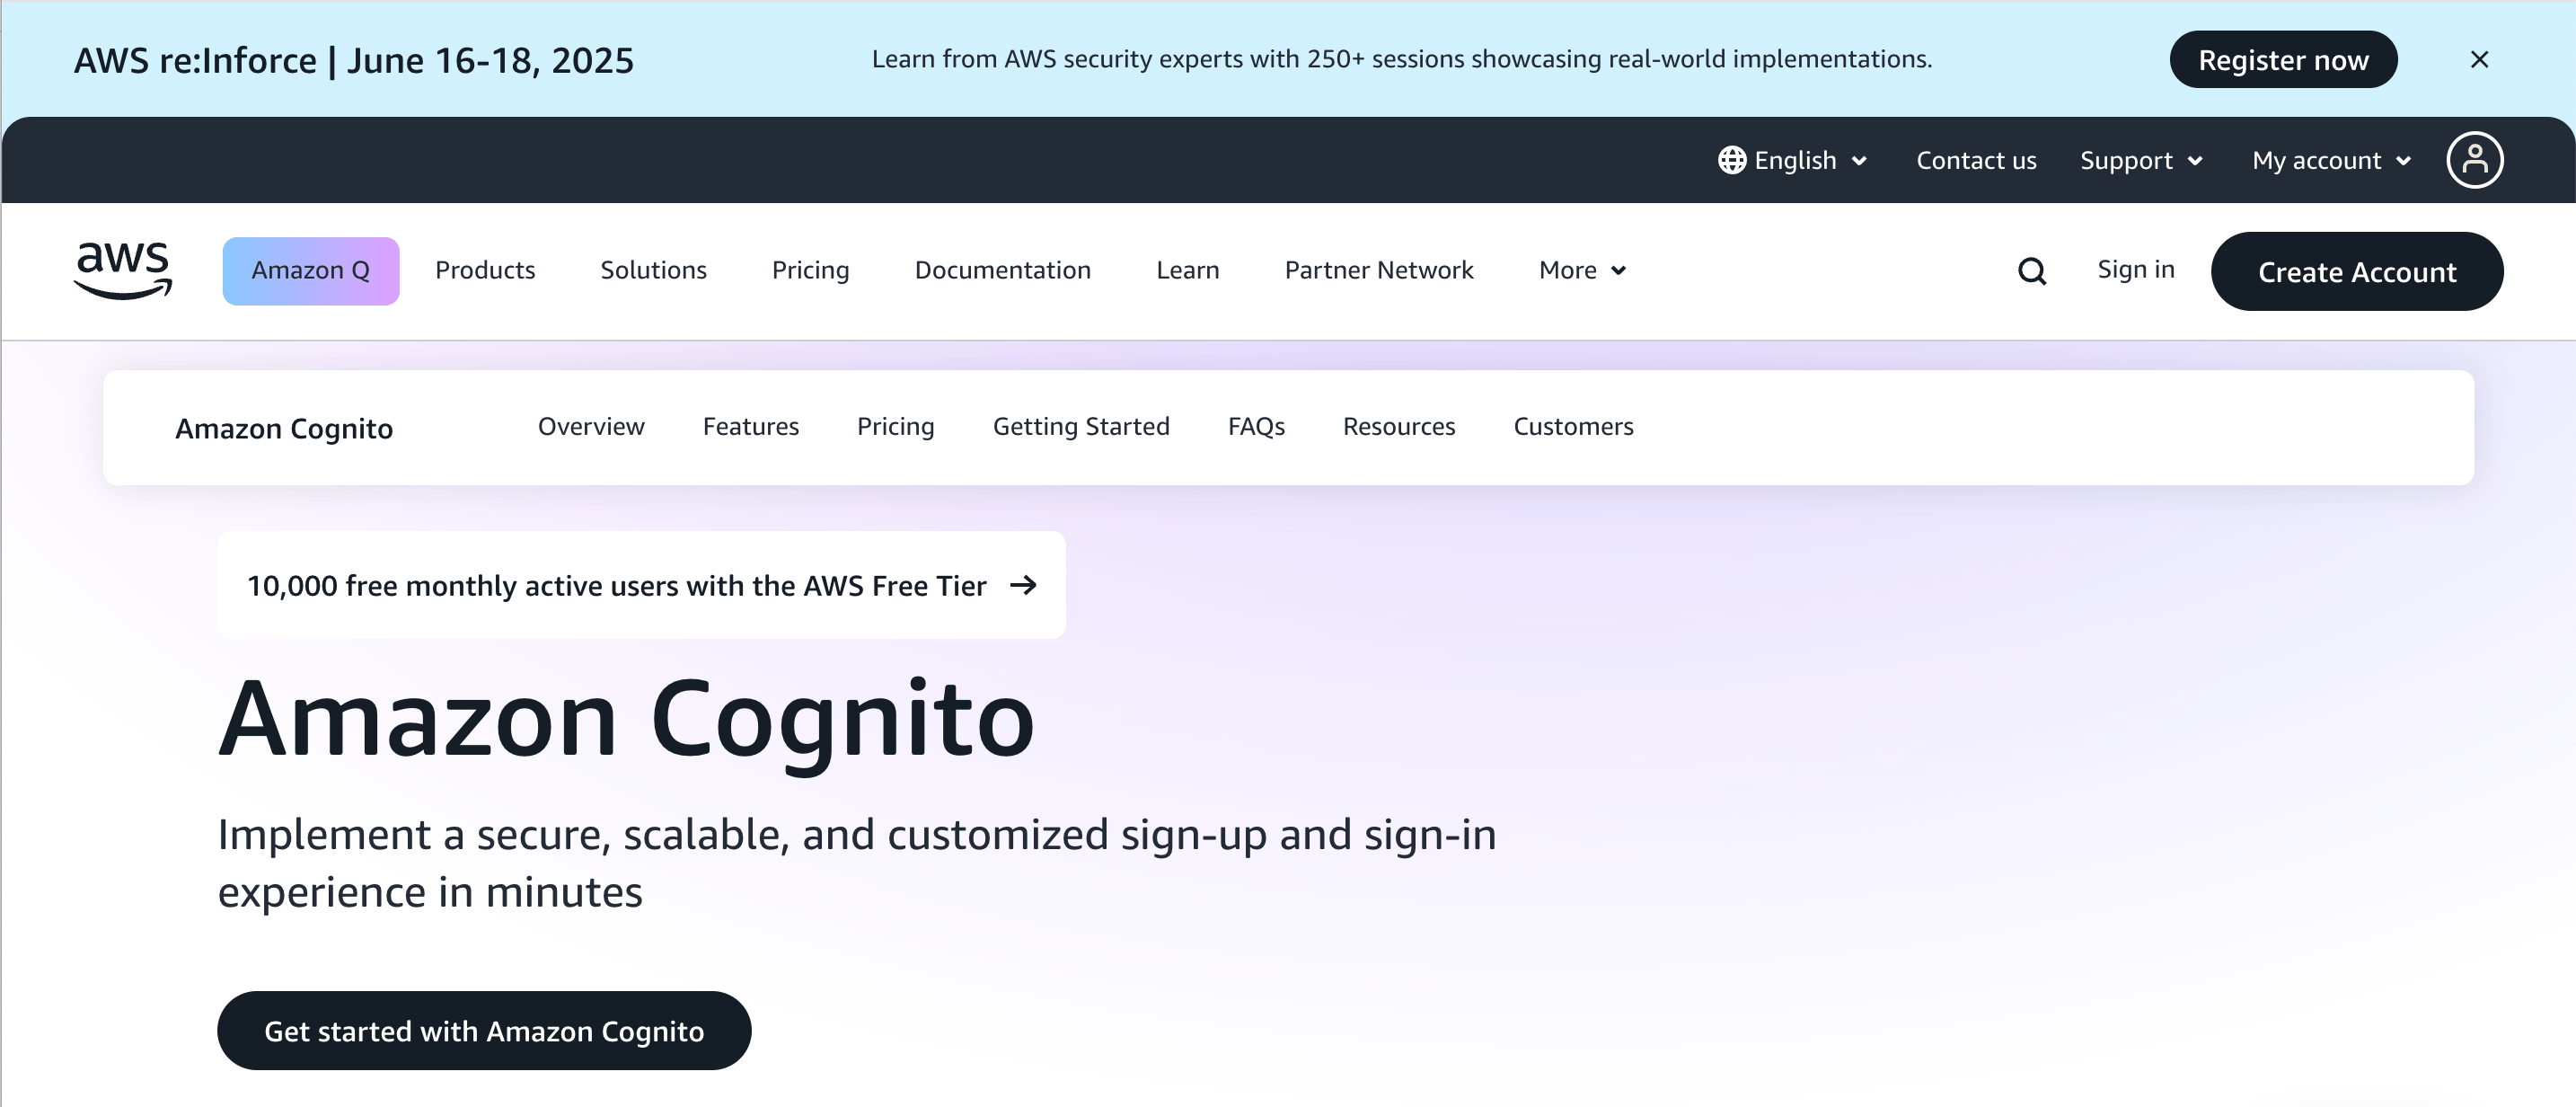Click the Create Account button
The width and height of the screenshot is (2576, 1107).
[2356, 271]
